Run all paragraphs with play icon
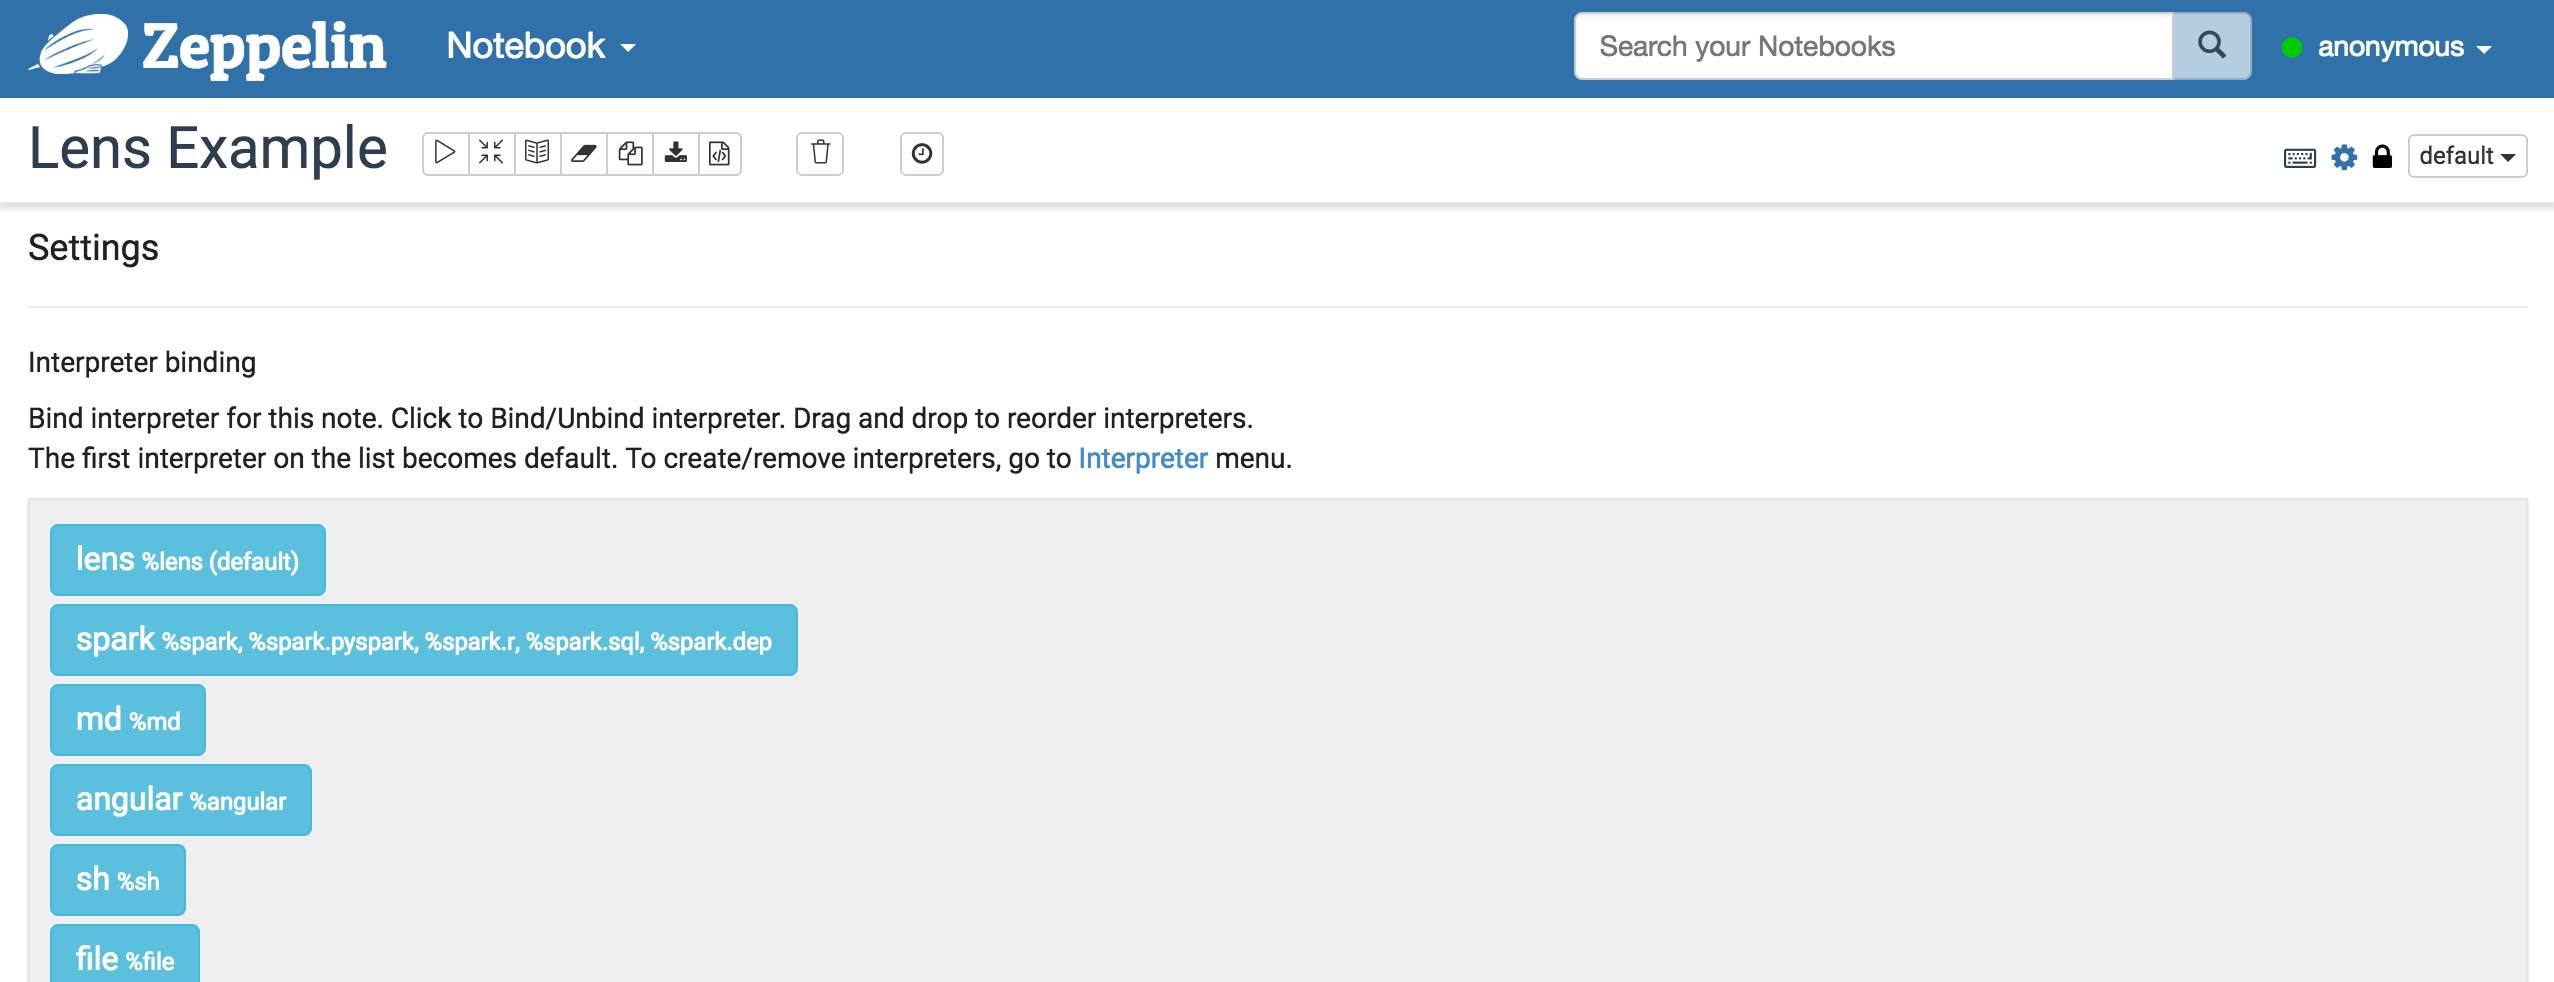2554x982 pixels. (x=446, y=153)
